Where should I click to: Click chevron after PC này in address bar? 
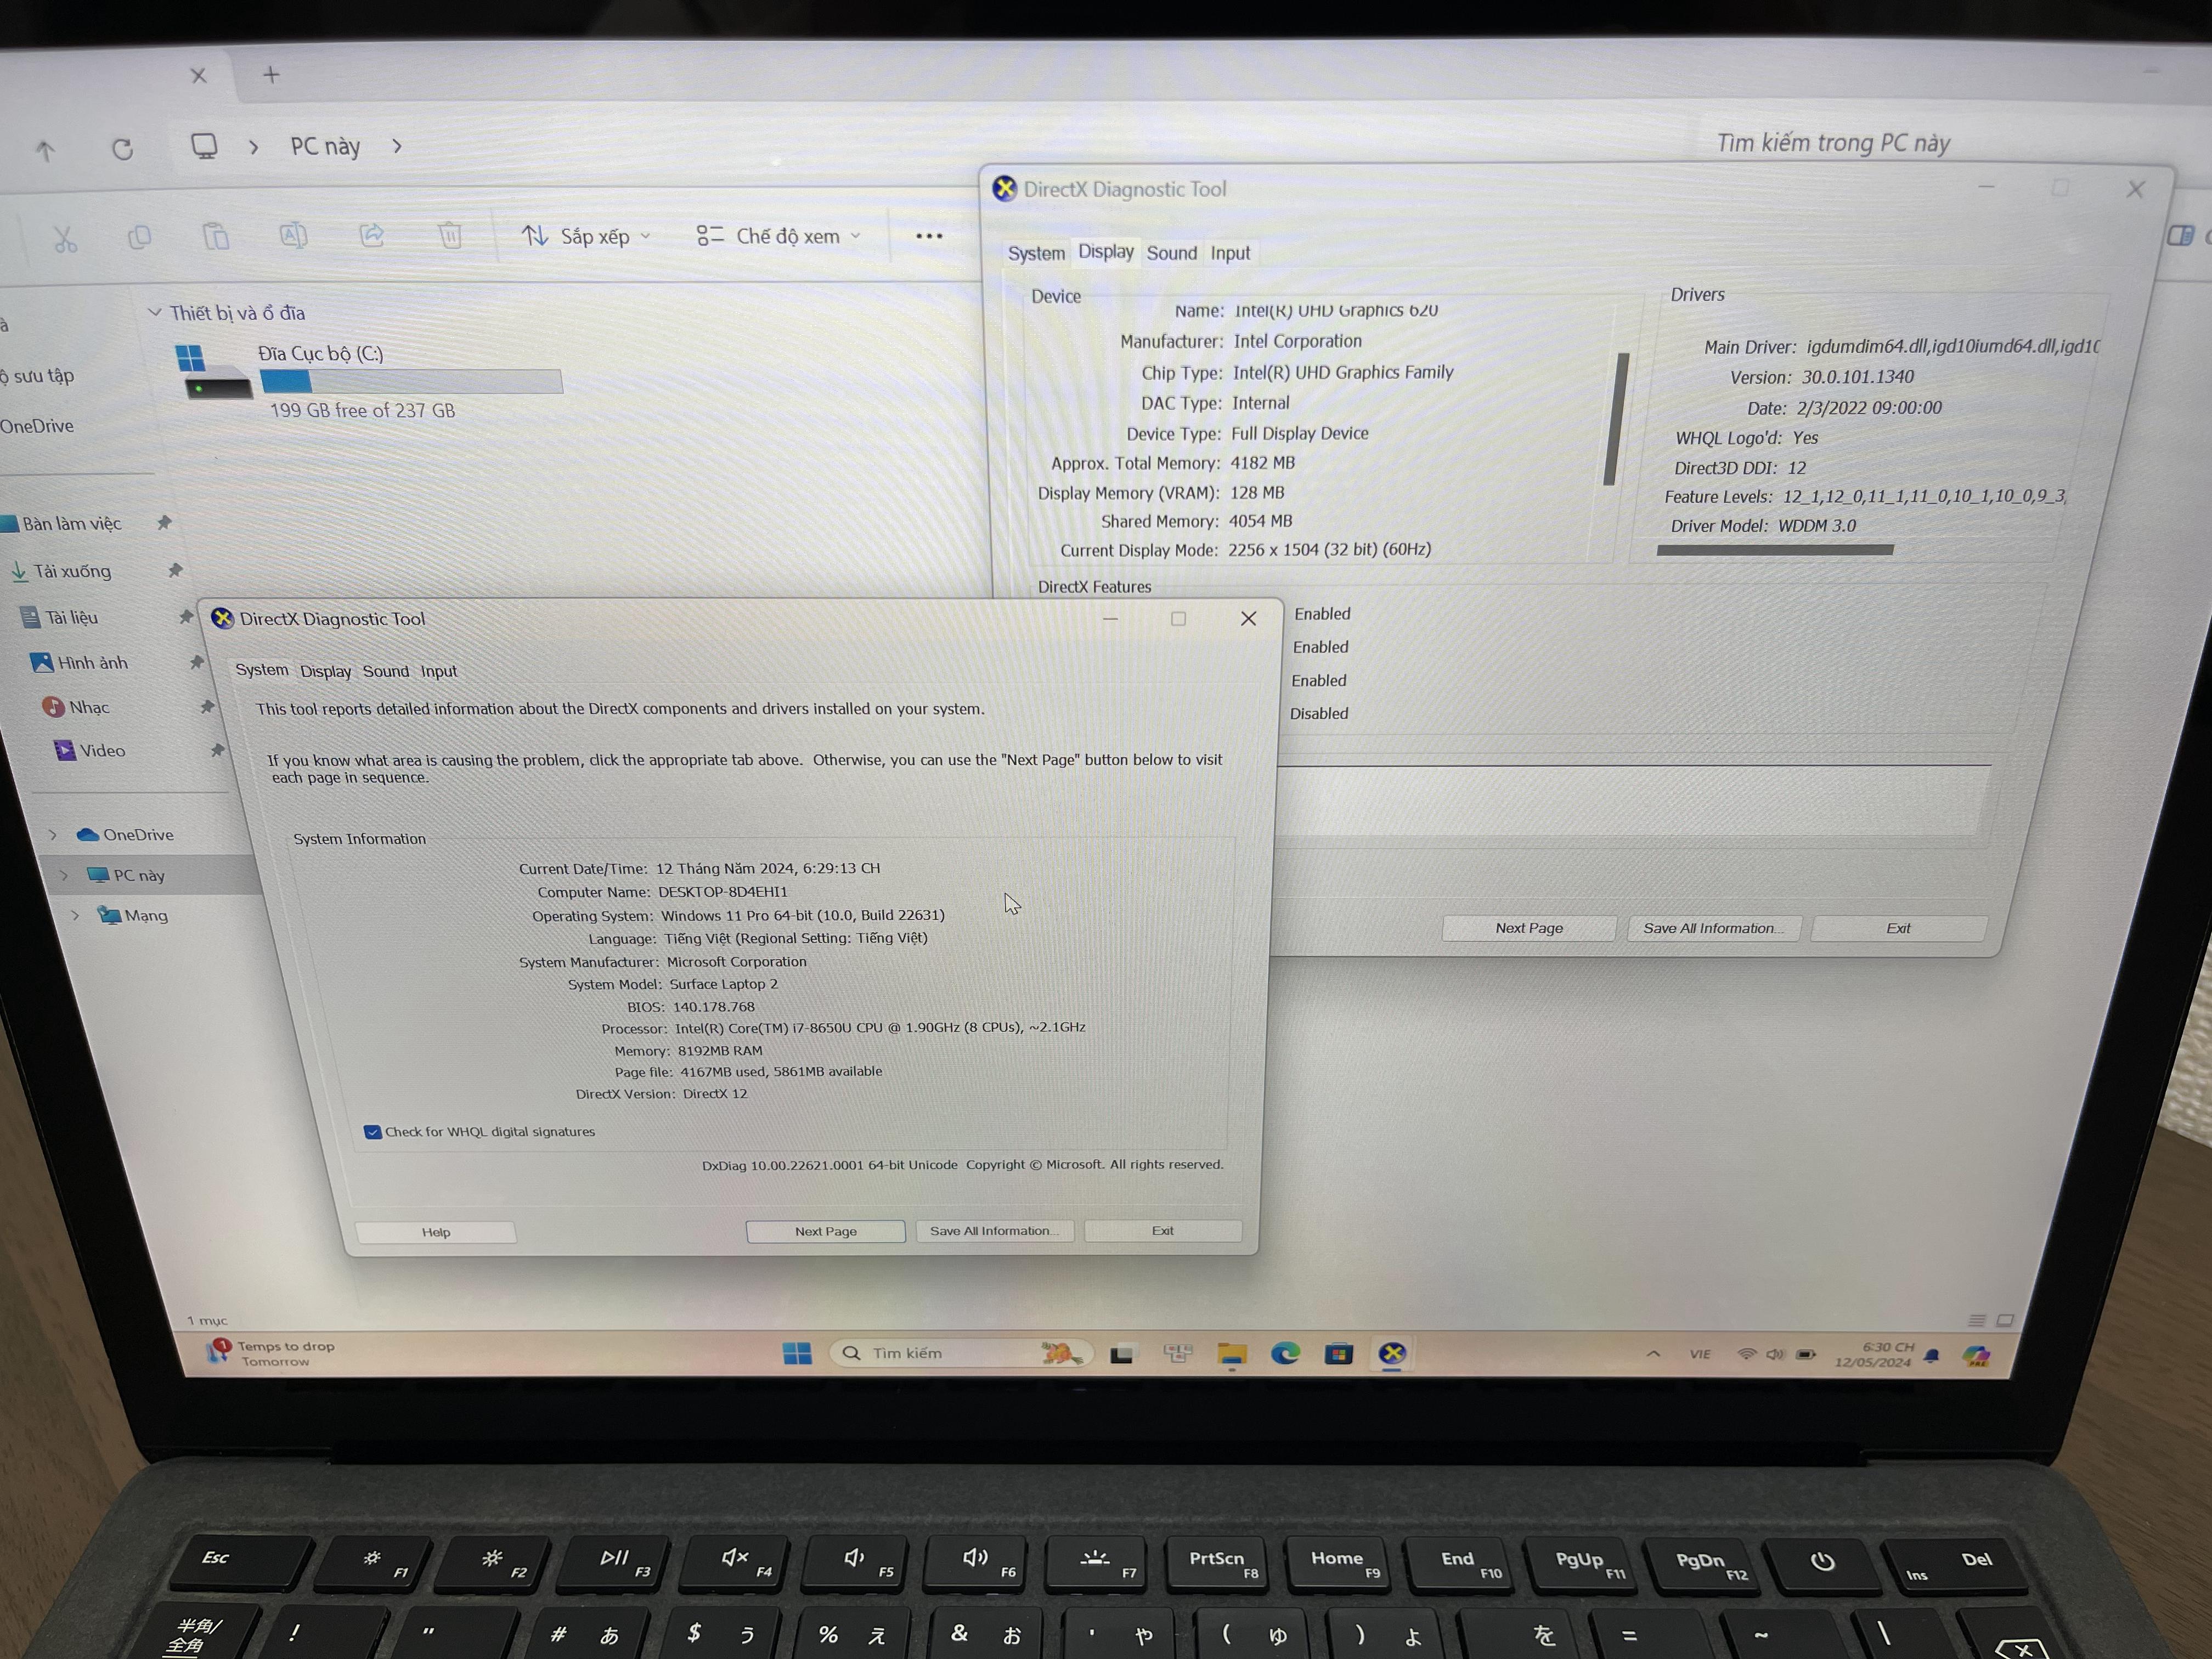click(397, 146)
